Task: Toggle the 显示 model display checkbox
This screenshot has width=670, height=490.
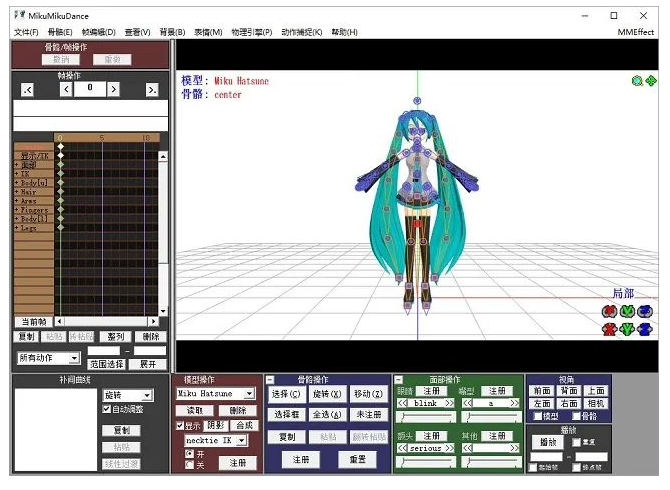Action: tap(180, 426)
